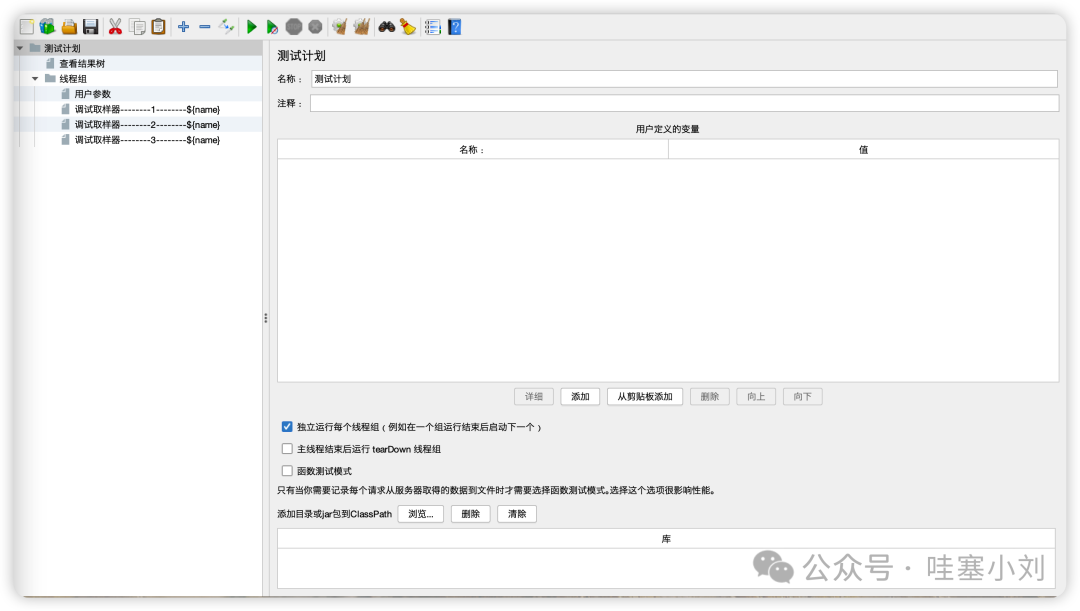The height and width of the screenshot is (611, 1080).
Task: Select the 测试计划 root tree item
Action: coord(62,48)
